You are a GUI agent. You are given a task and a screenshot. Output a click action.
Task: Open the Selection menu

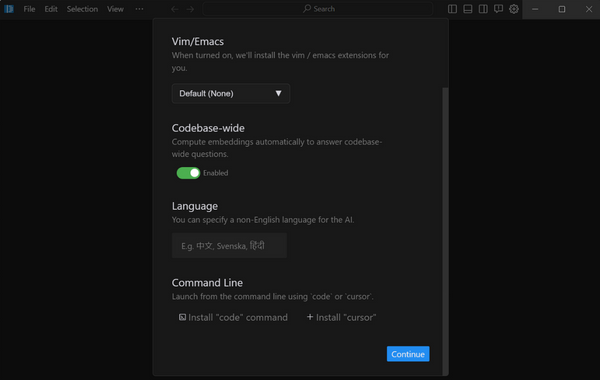coord(82,9)
